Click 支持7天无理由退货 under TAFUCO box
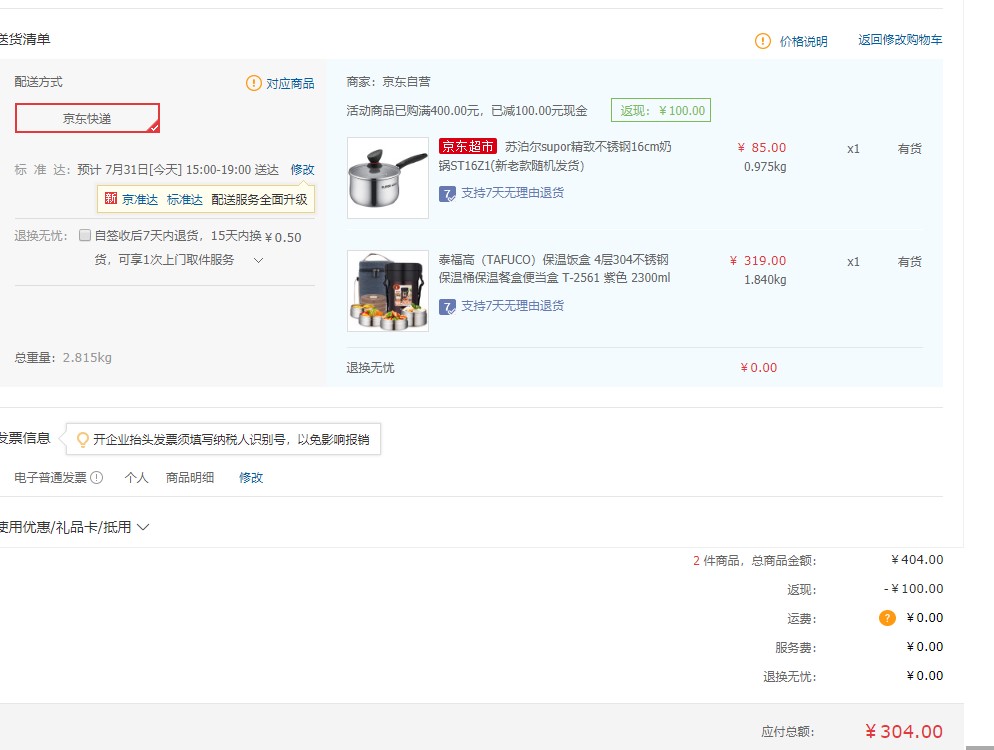Image resolution: width=994 pixels, height=750 pixels. click(512, 305)
